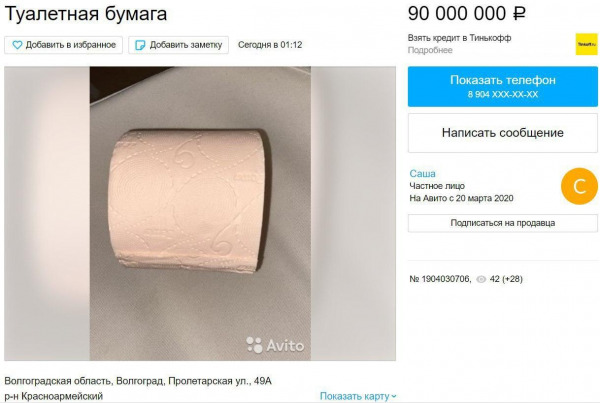Click the blurred left edge of photo gallery
The height and width of the screenshot is (403, 600).
[x=47, y=214]
